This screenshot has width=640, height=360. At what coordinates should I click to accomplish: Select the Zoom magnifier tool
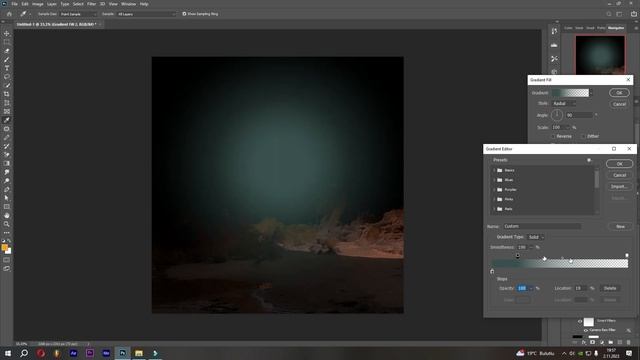pyautogui.click(x=7, y=224)
